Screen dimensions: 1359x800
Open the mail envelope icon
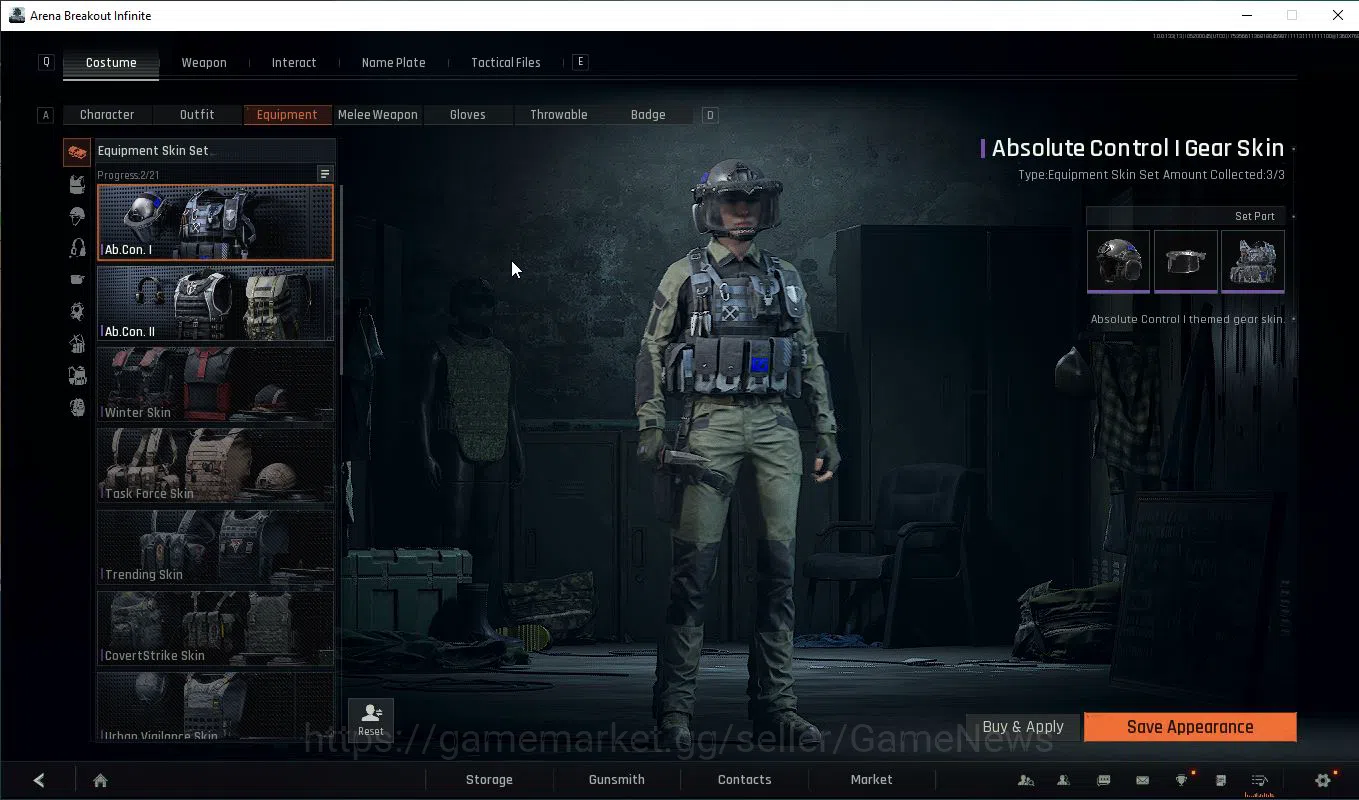pos(1142,780)
